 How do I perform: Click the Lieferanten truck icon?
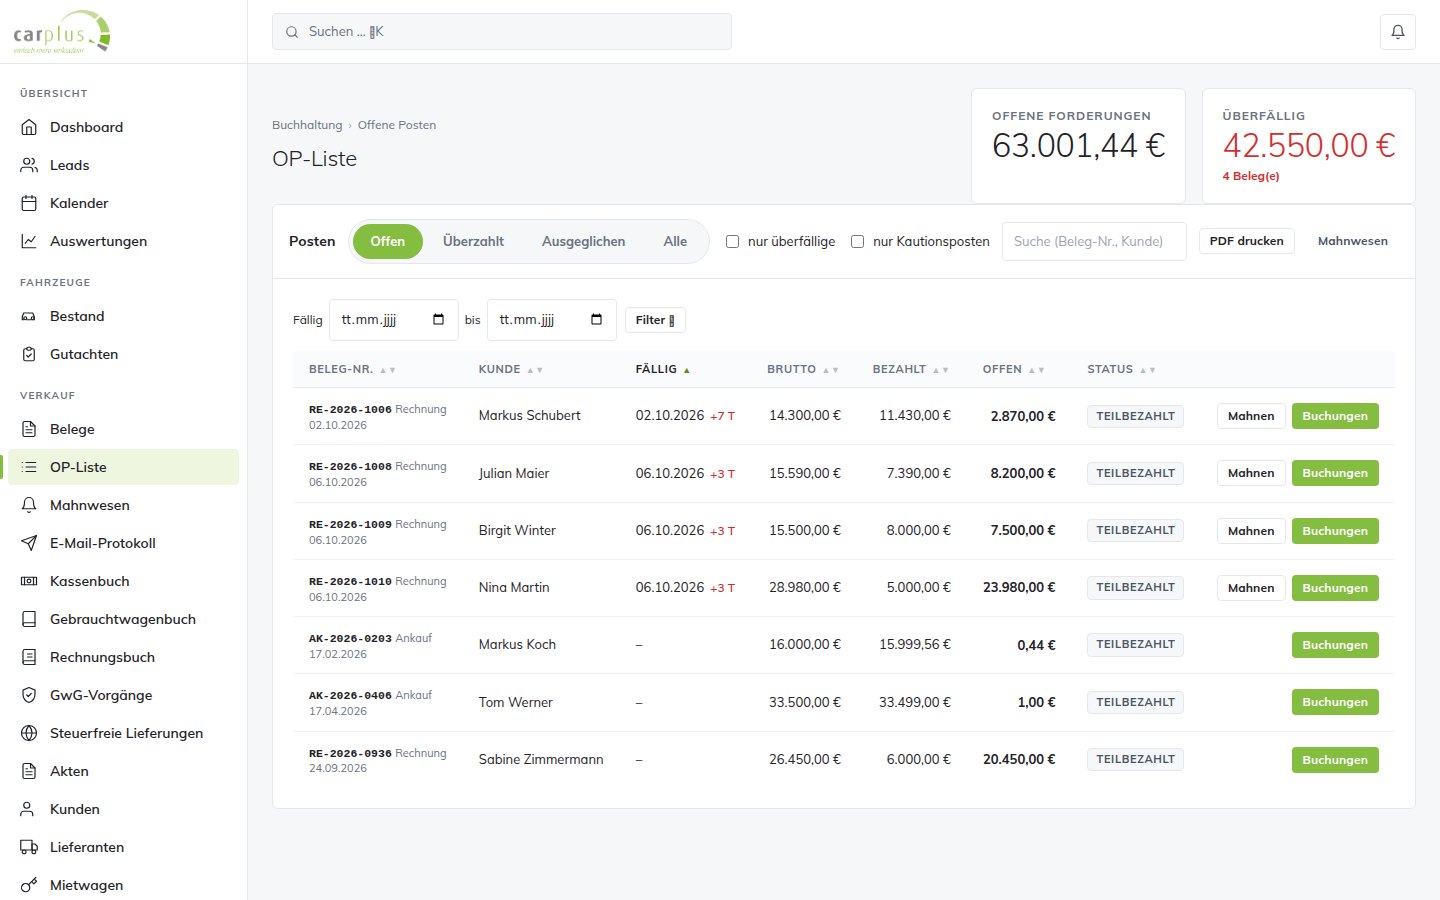[29, 847]
